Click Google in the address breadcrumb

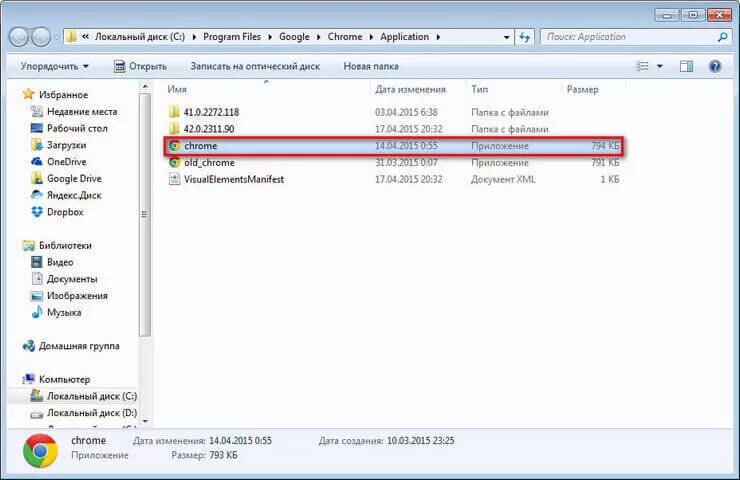294,37
